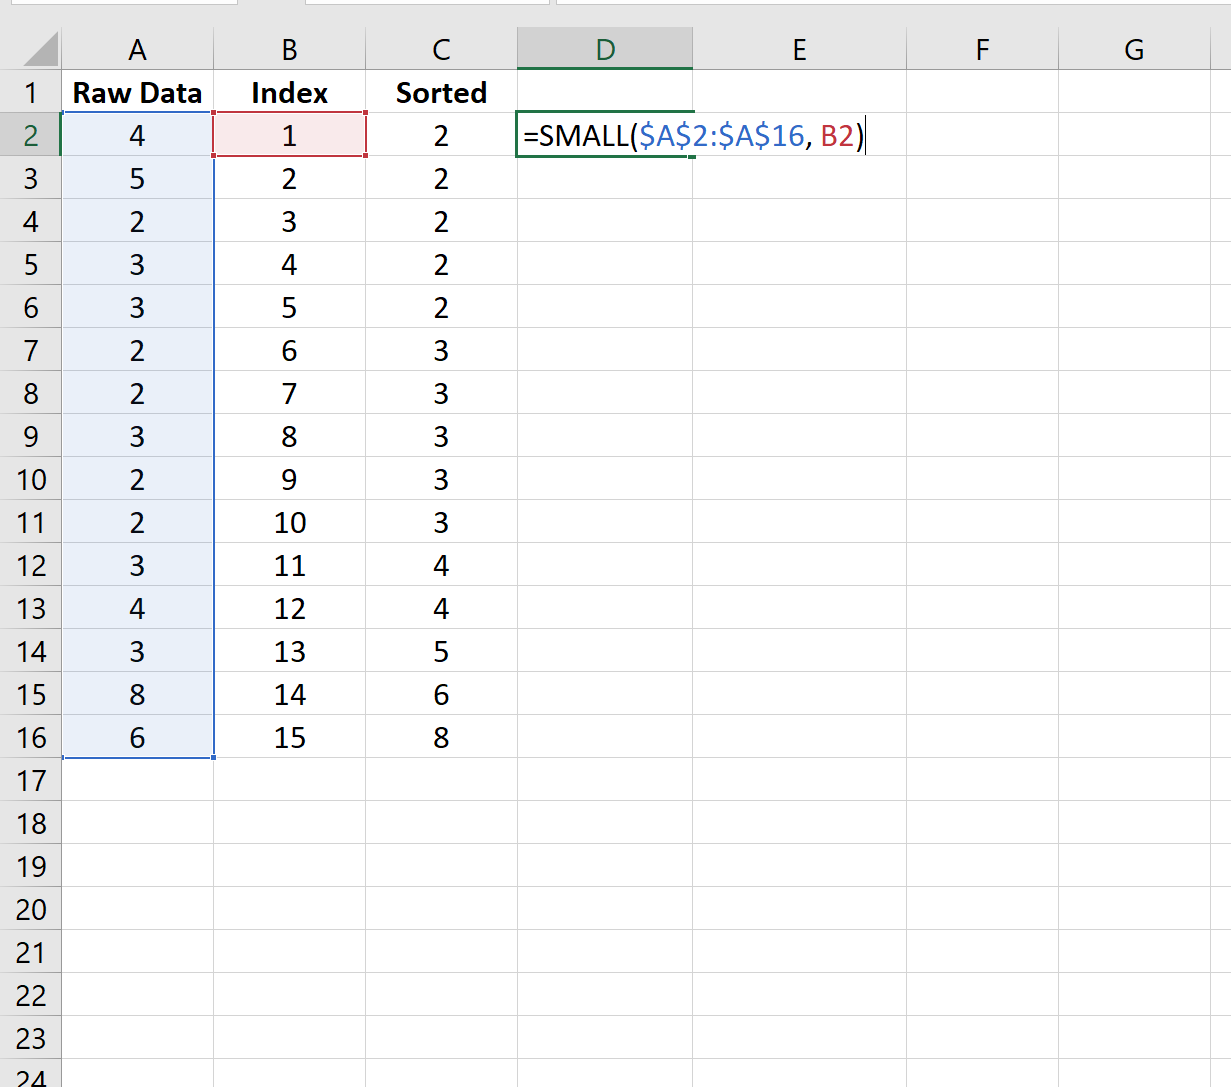1231x1087 pixels.
Task: Click Index cell with value 15
Action: [x=289, y=737]
